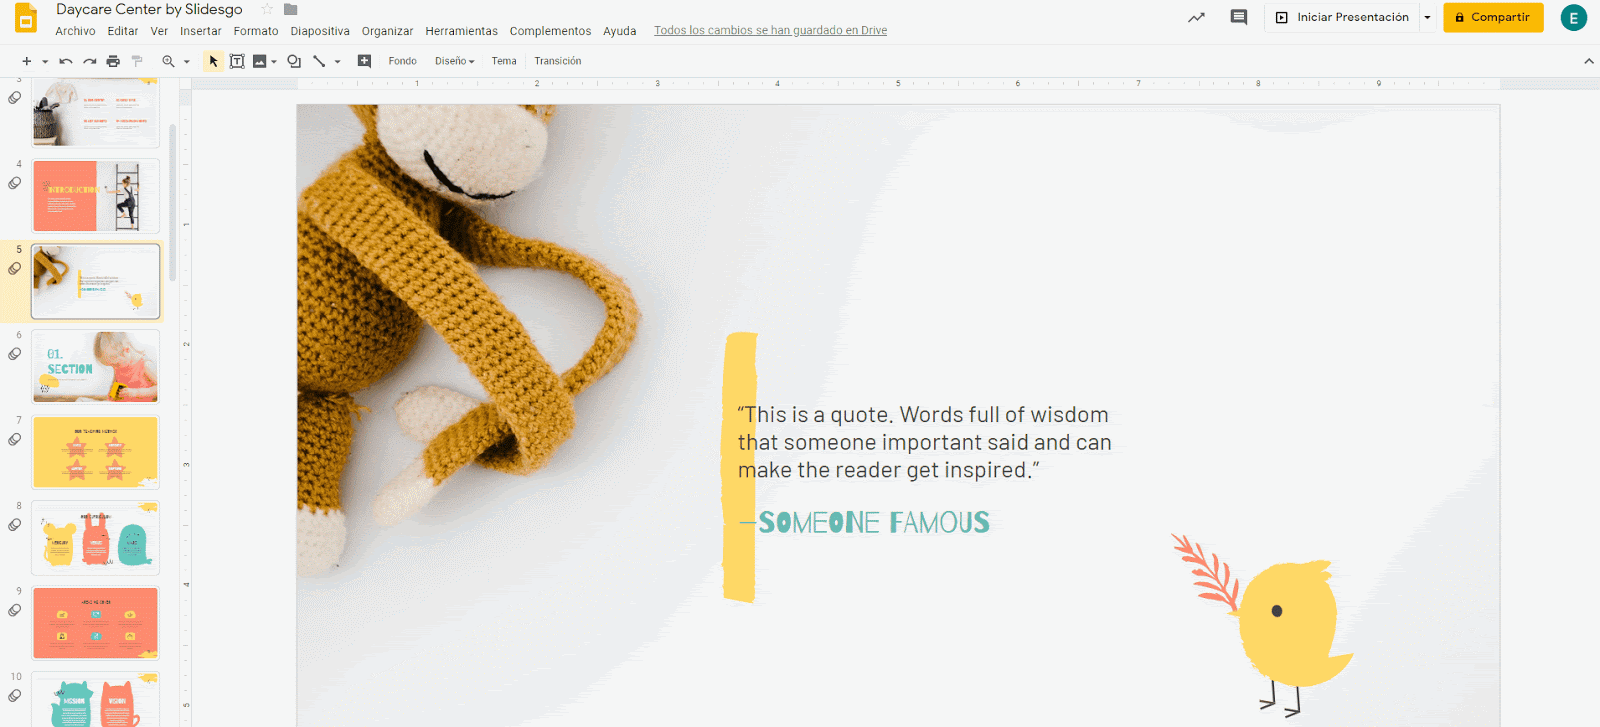The height and width of the screenshot is (727, 1600).
Task: Activate the select cursor tool
Action: pyautogui.click(x=213, y=61)
